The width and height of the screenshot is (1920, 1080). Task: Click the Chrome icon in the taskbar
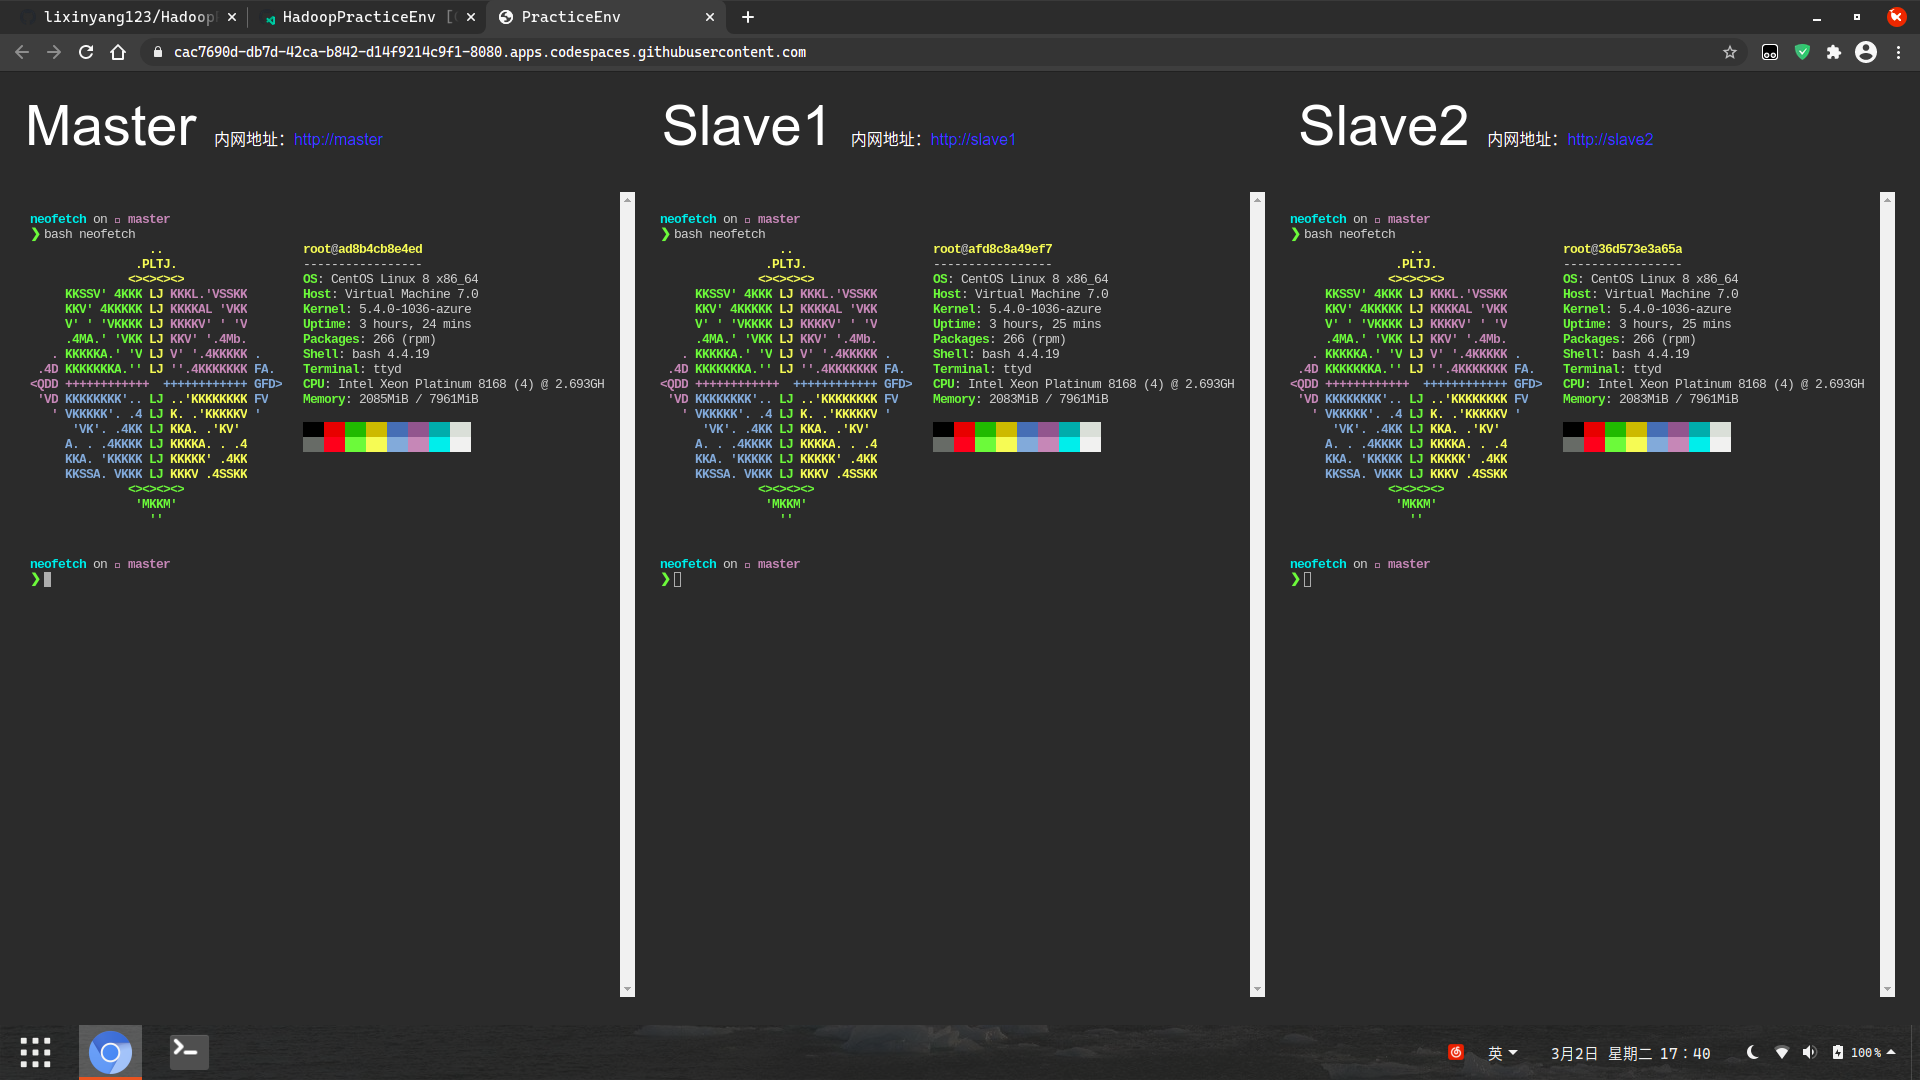coord(110,1052)
